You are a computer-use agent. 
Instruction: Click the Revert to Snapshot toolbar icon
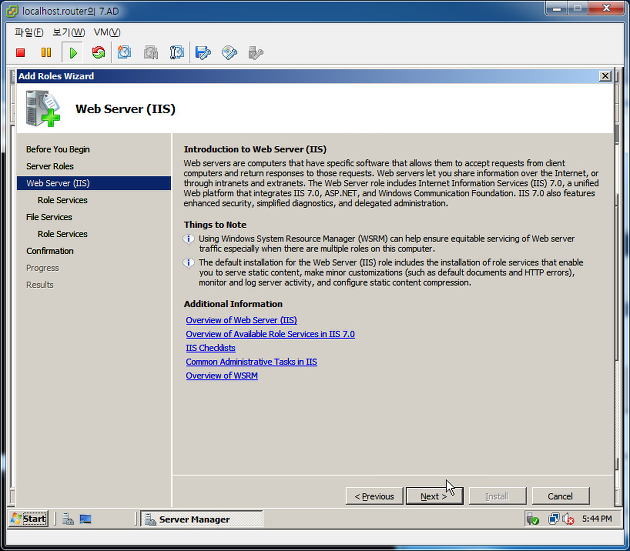coord(151,53)
